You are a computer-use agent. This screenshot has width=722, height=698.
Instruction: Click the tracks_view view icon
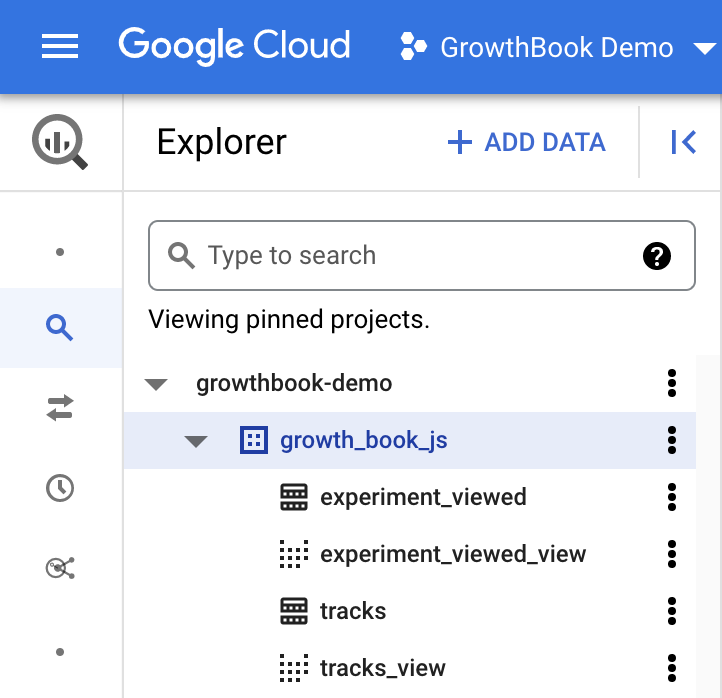pyautogui.click(x=294, y=668)
